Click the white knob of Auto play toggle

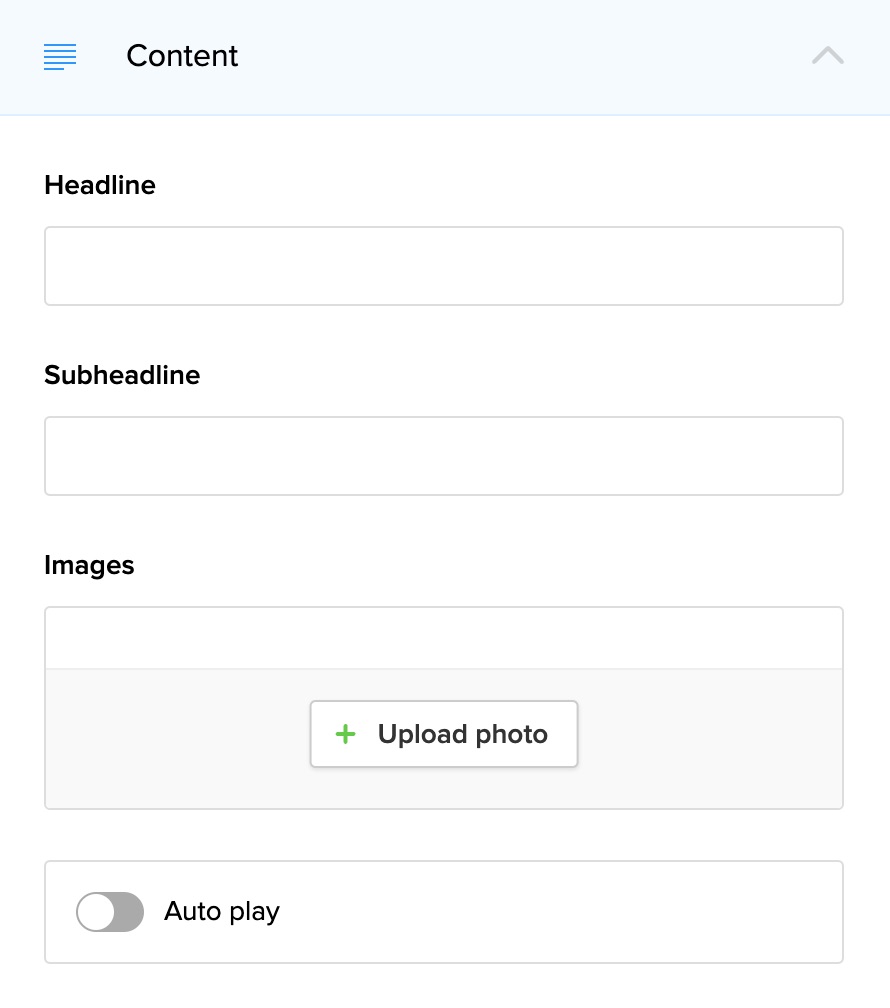click(96, 912)
